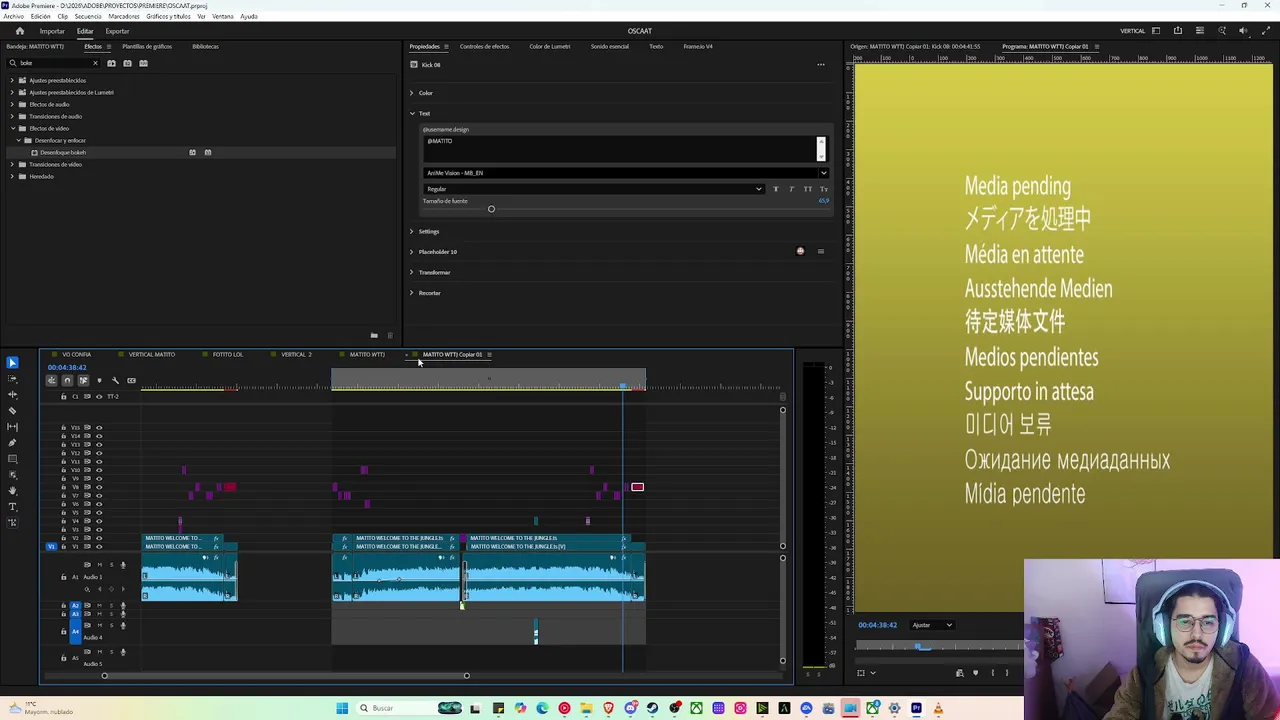The height and width of the screenshot is (720, 1280).
Task: Open the Ajustar zoom level dropdown
Action: pos(932,625)
